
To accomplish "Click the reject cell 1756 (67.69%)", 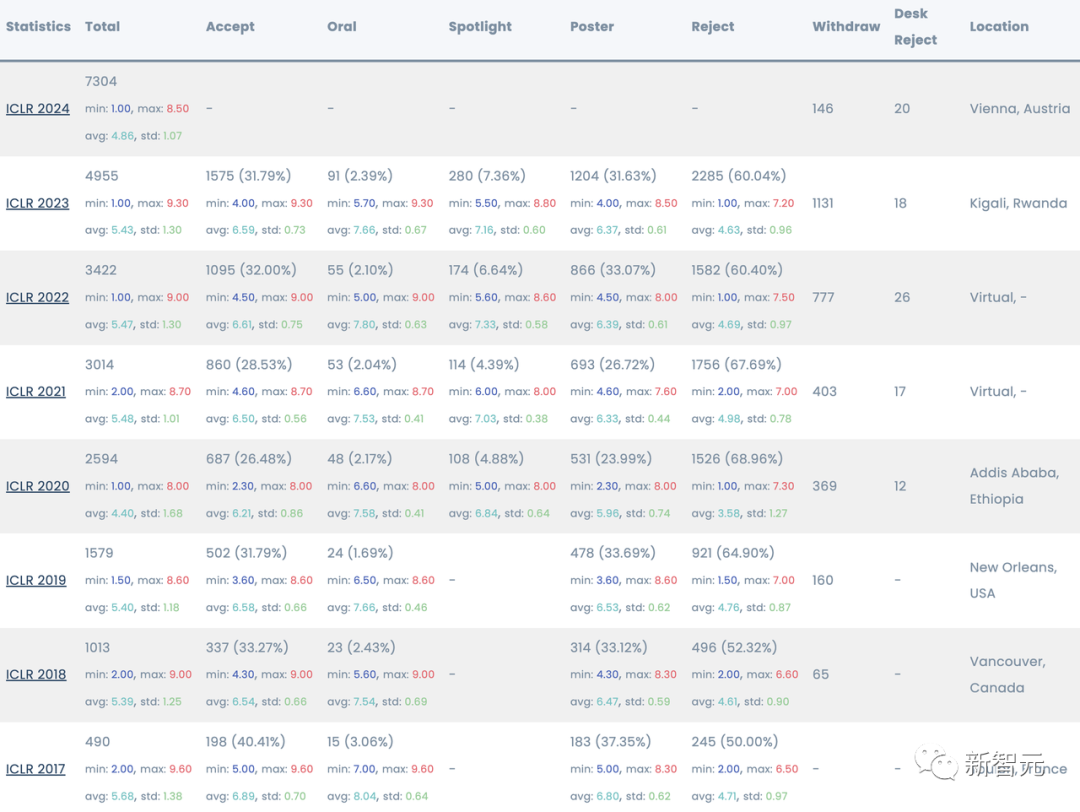I will (x=736, y=364).
